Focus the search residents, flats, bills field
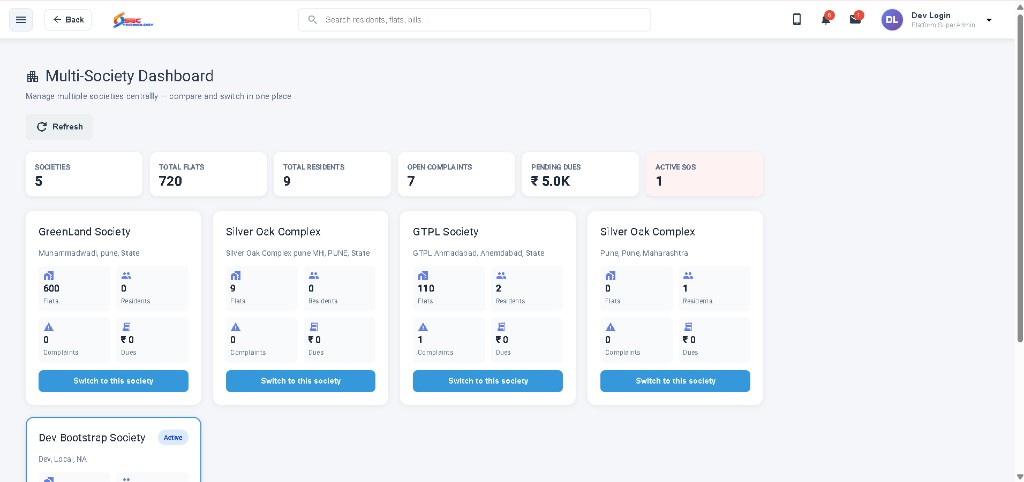 [474, 20]
